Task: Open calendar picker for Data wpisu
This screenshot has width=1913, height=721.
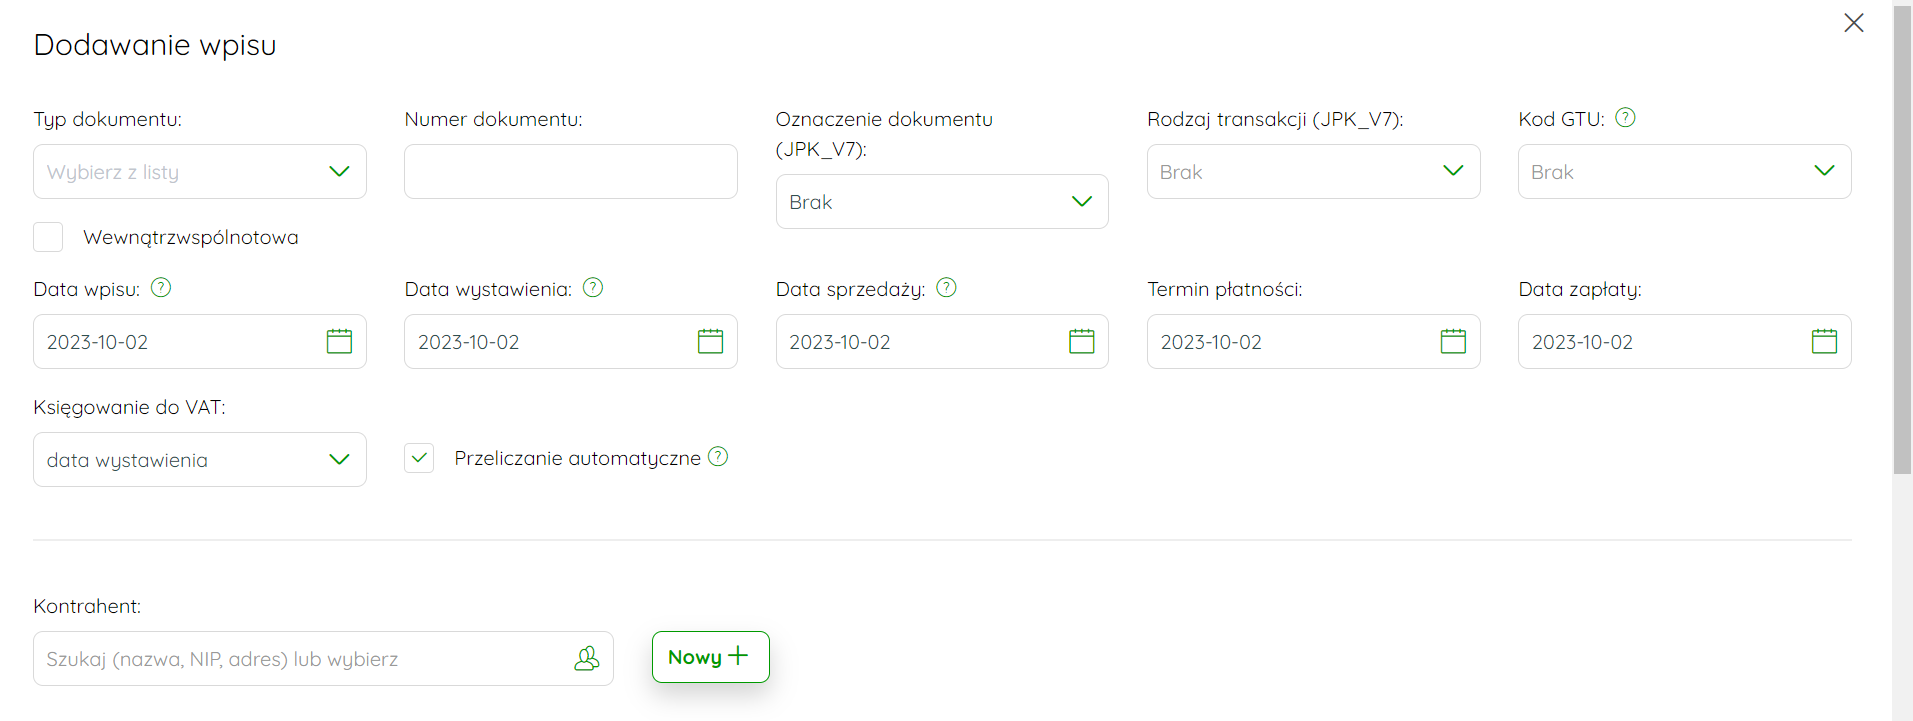Action: coord(339,342)
